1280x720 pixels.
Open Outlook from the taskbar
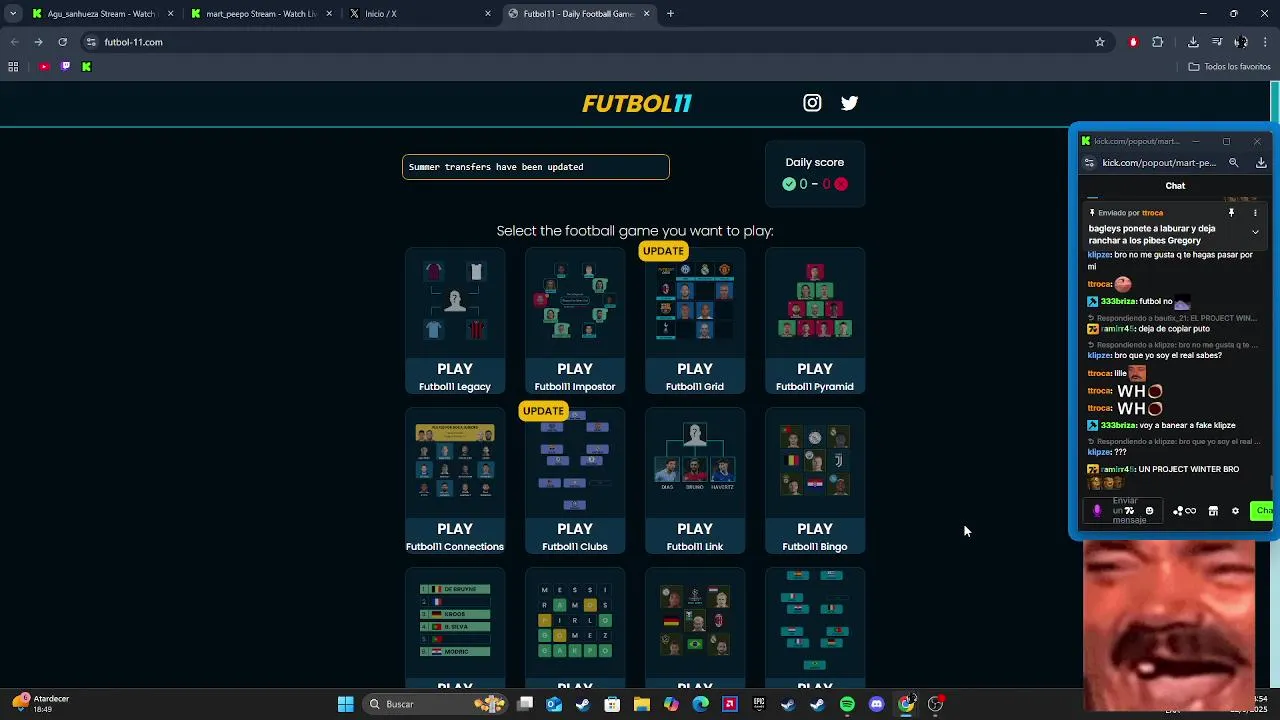click(x=554, y=704)
